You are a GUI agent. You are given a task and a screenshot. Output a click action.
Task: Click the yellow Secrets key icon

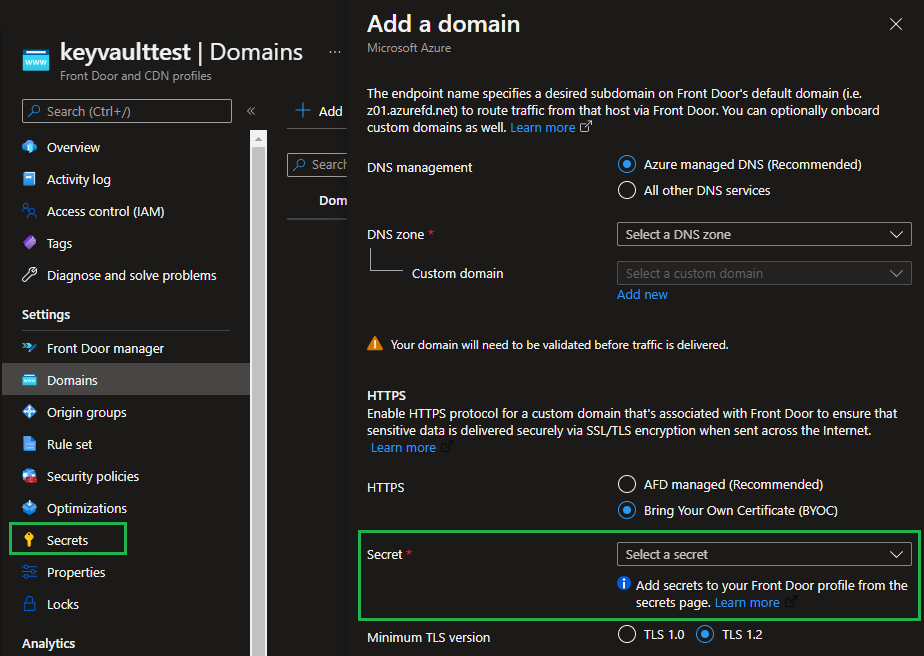pyautogui.click(x=29, y=540)
